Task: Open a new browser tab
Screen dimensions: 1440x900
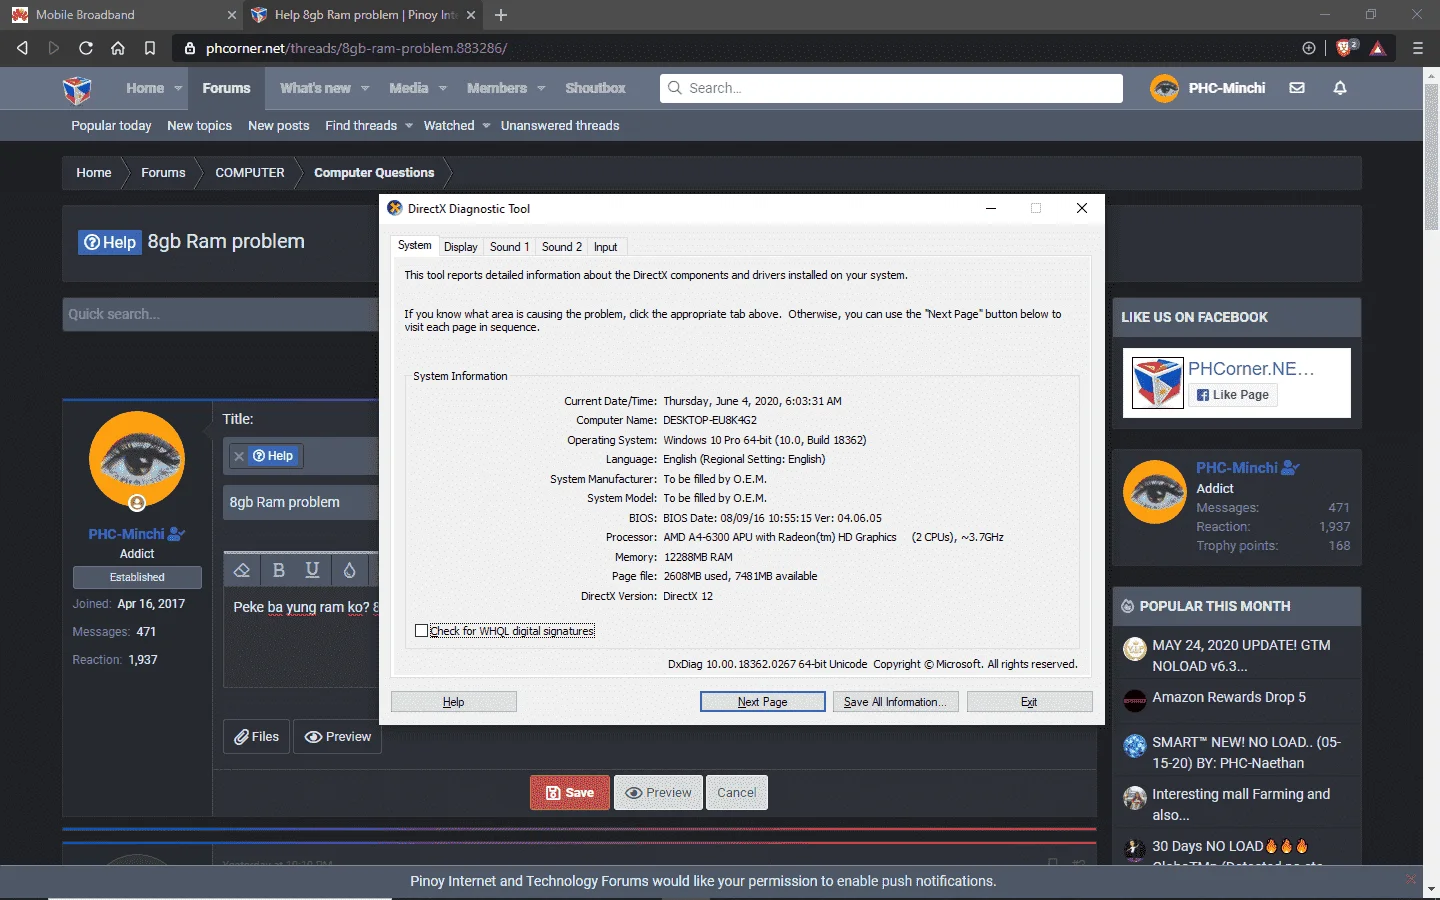Action: pos(501,15)
